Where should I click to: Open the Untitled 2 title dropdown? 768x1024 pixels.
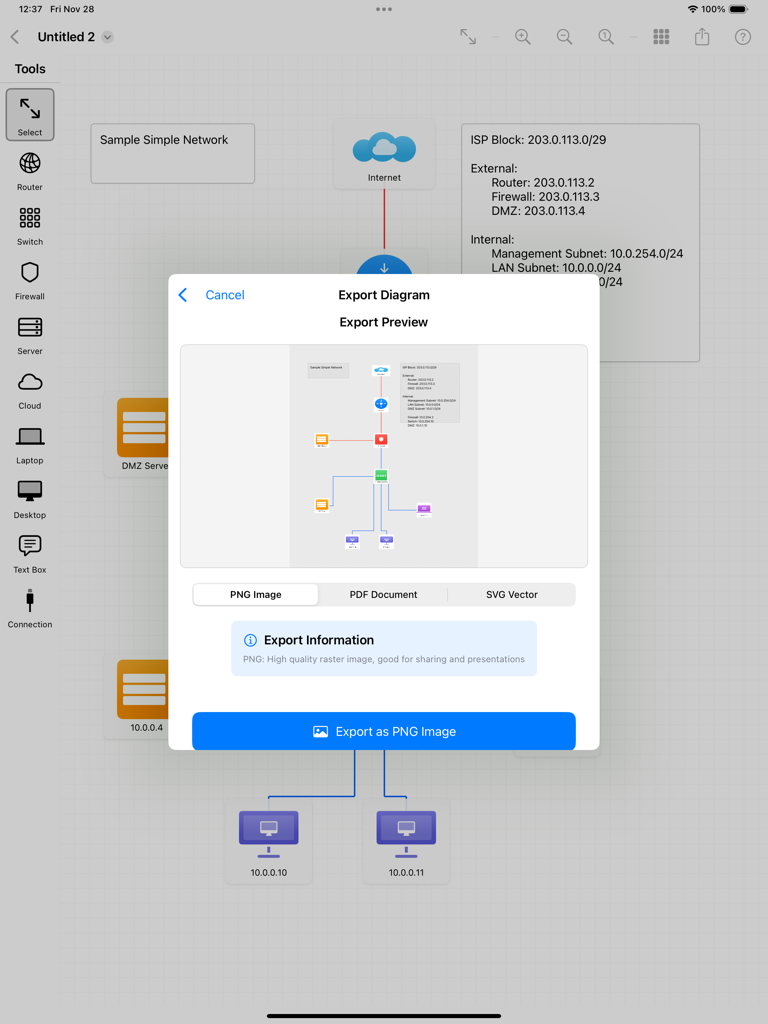coord(108,37)
